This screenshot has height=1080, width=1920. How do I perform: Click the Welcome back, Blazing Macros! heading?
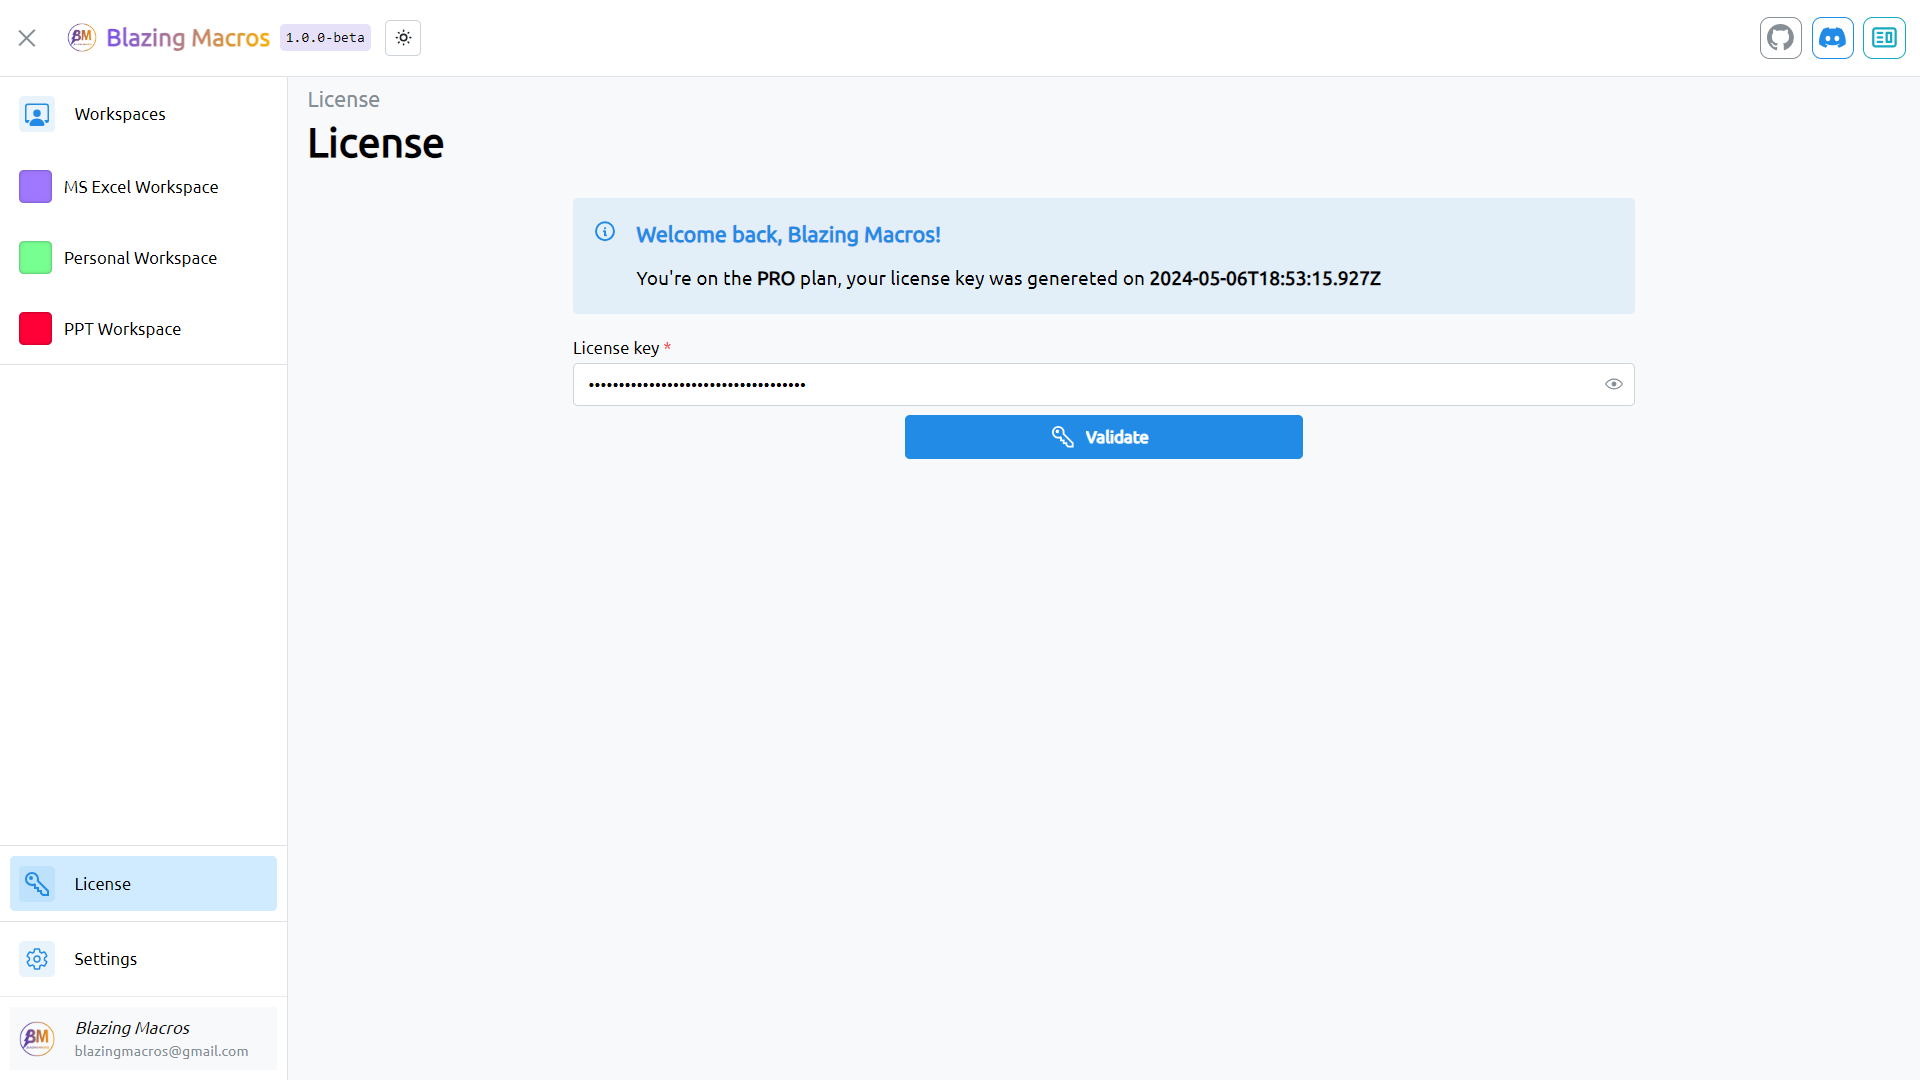pyautogui.click(x=788, y=235)
